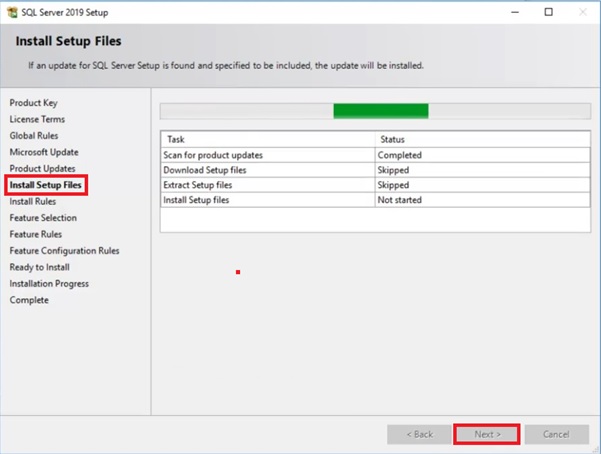Select the Microsoft Update step
Viewport: 601px width, 454px height.
pos(44,152)
